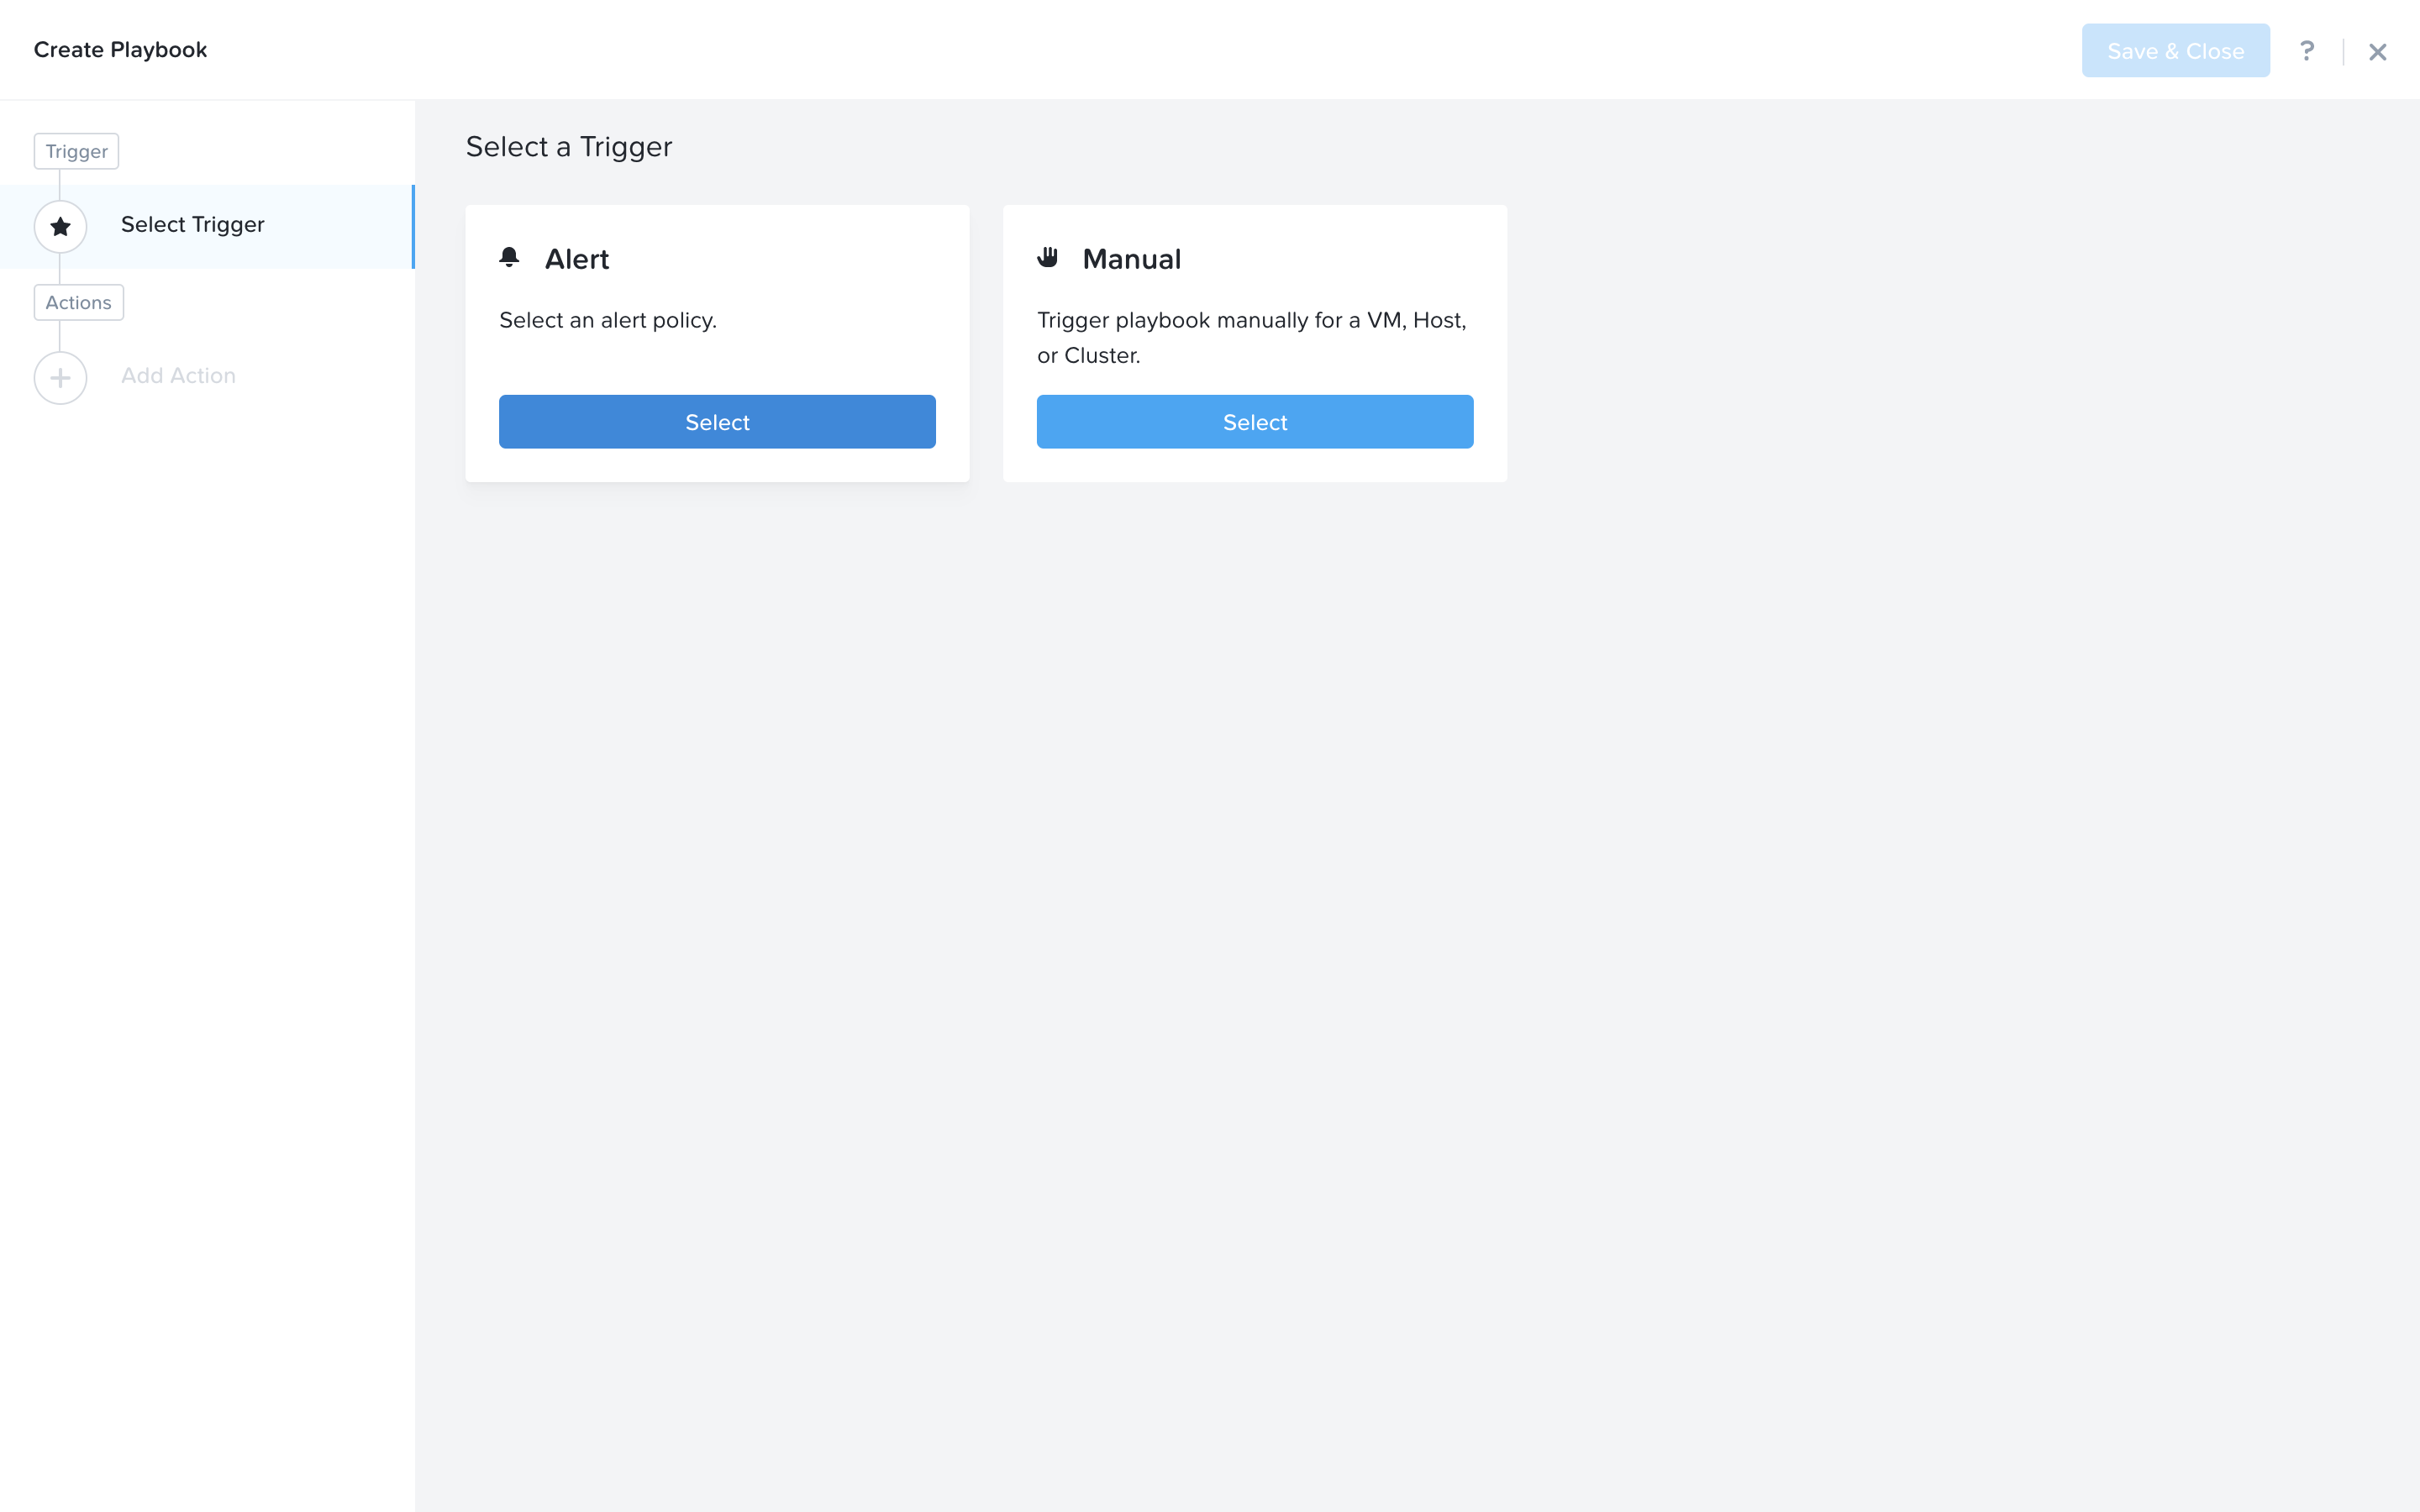The width and height of the screenshot is (2420, 1512).
Task: Click the Alert bell icon
Action: [509, 258]
